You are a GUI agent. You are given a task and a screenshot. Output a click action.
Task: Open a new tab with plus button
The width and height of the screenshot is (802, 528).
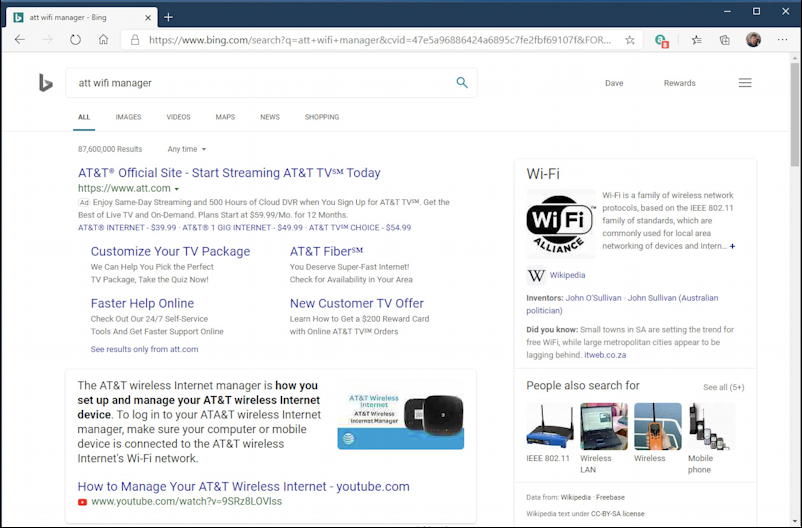(x=168, y=17)
